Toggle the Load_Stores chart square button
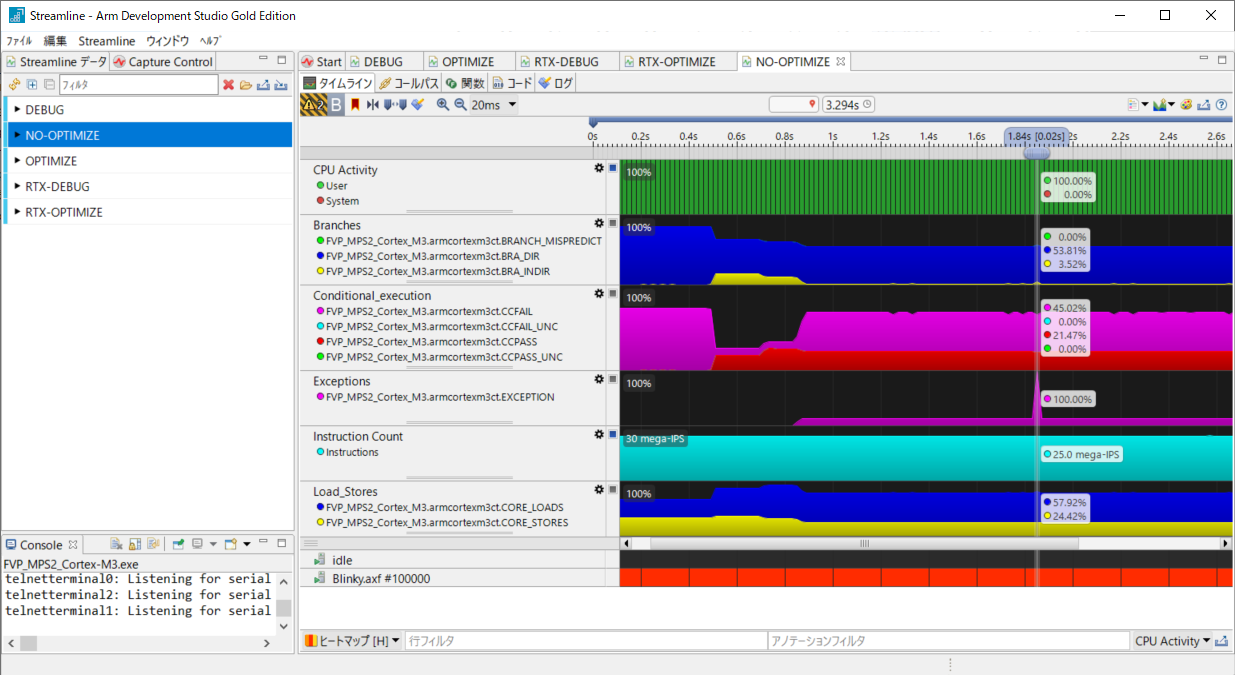 [x=612, y=489]
